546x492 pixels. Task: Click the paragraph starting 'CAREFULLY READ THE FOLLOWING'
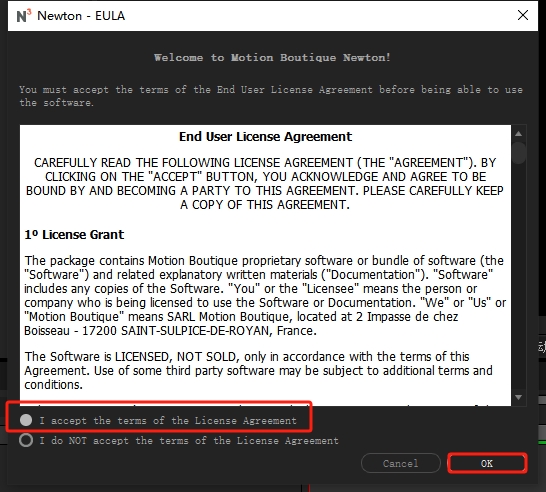tap(265, 183)
